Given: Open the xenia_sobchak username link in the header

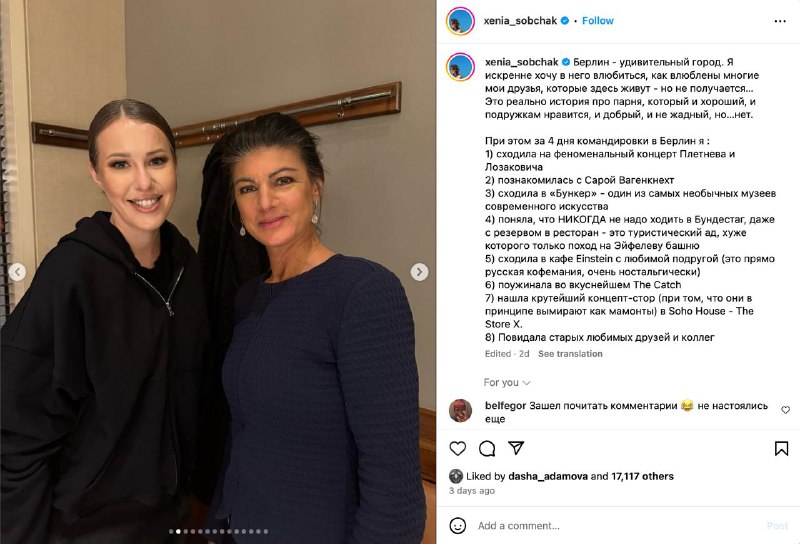Looking at the screenshot, I should 520,21.
